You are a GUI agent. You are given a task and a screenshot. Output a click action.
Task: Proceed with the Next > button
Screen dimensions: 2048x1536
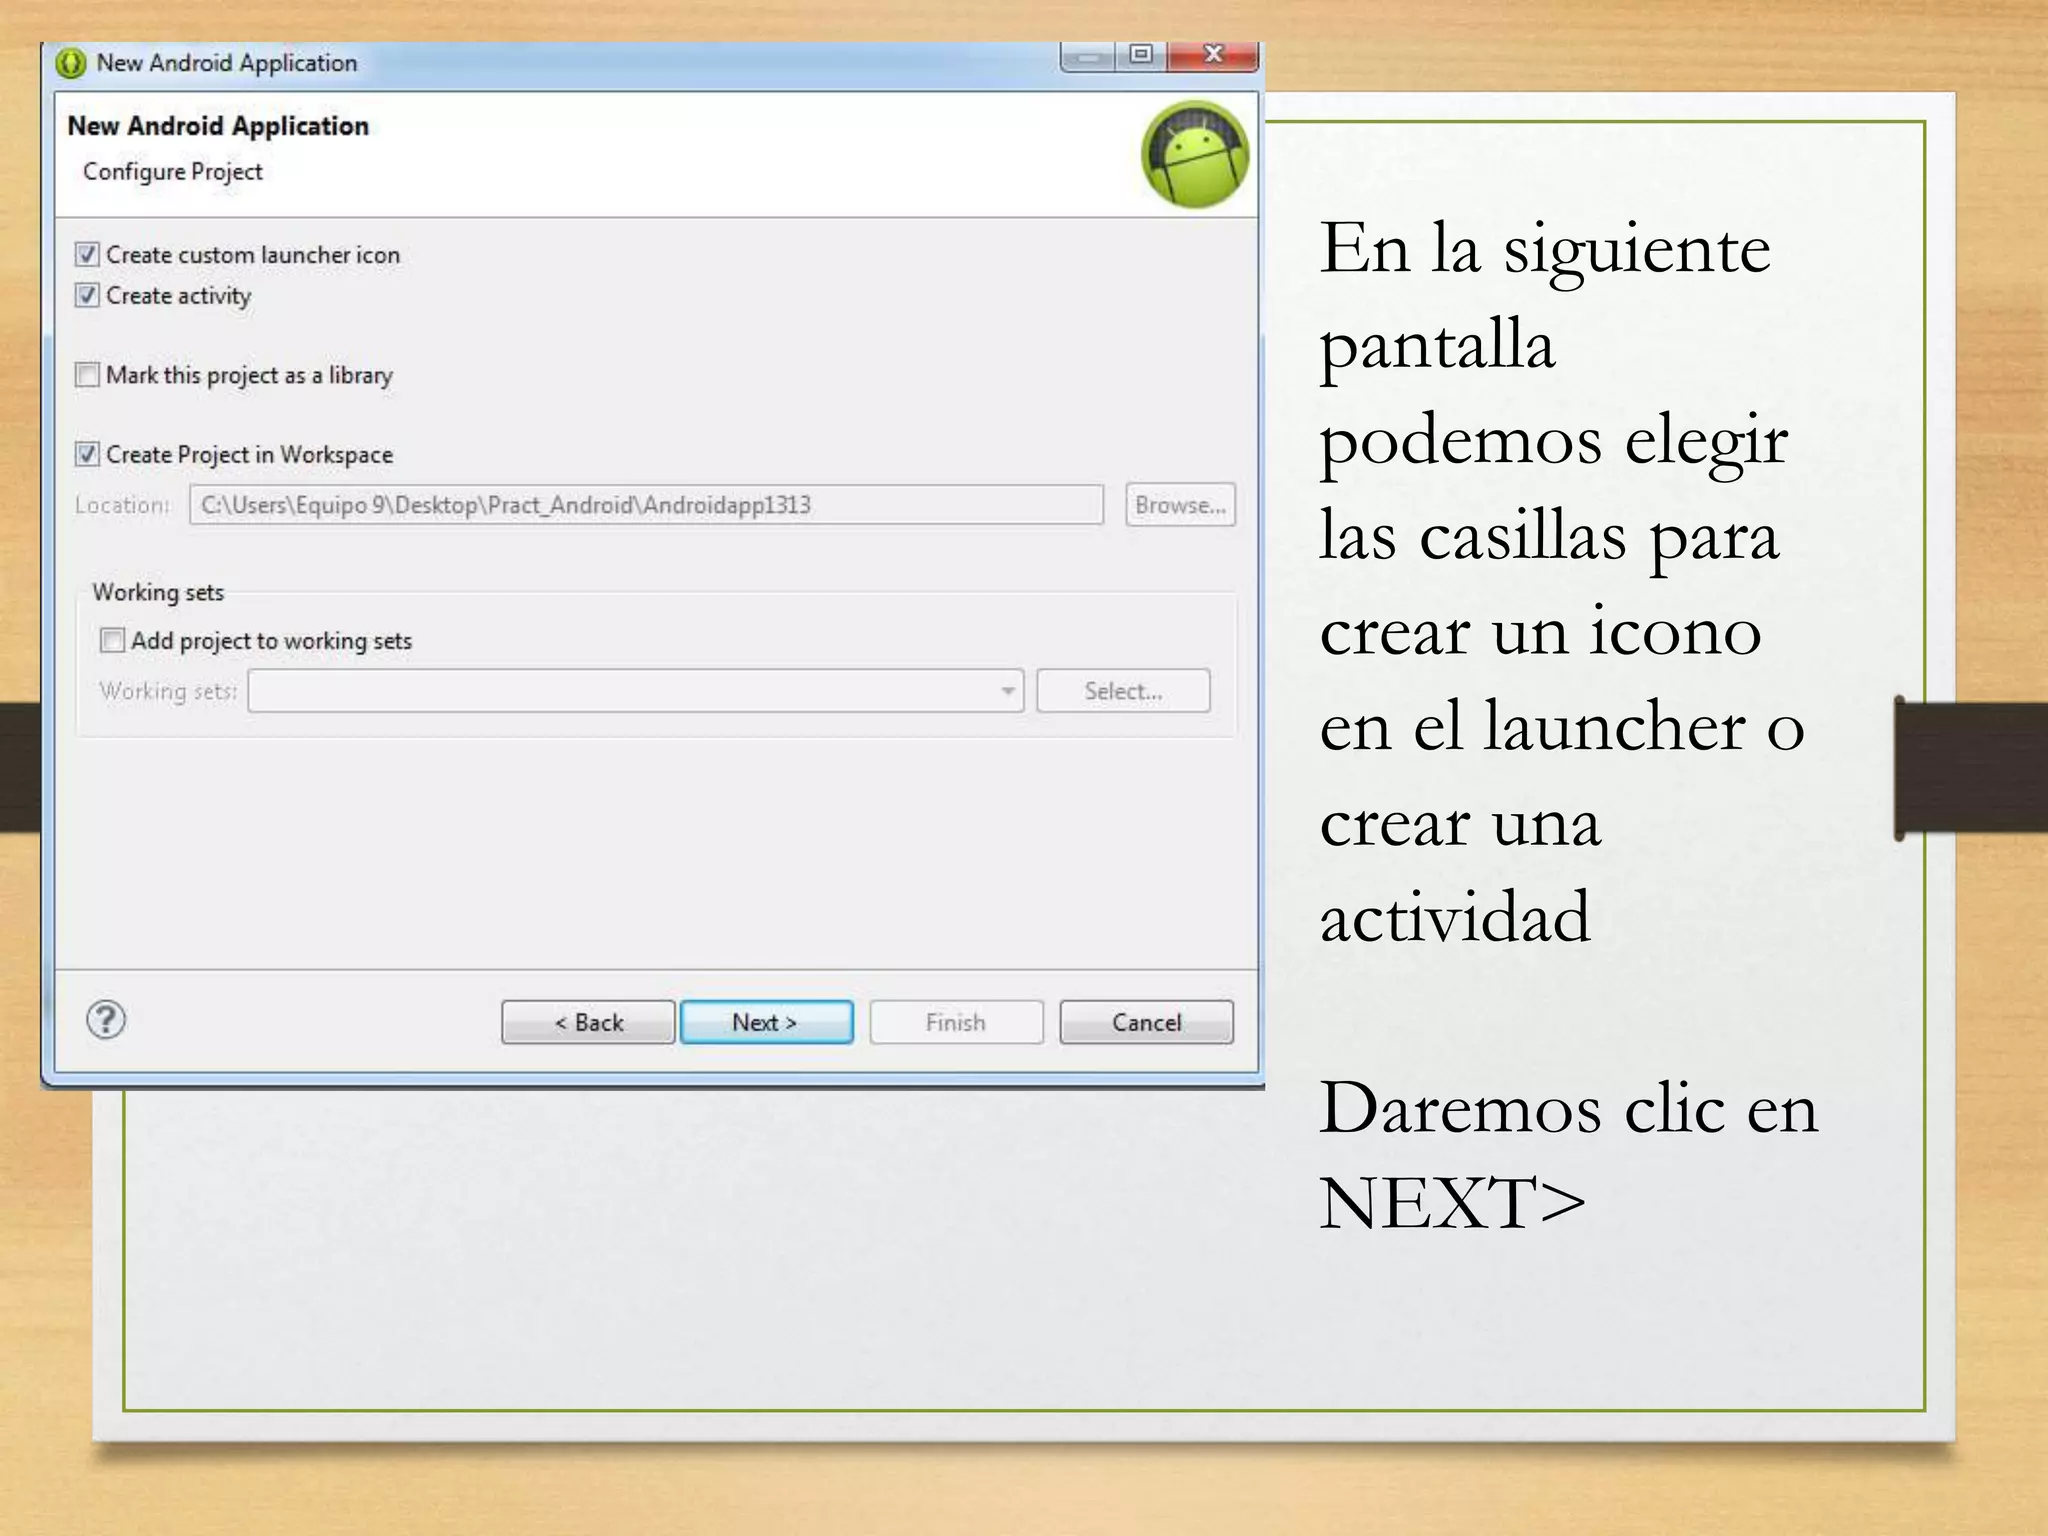(766, 1022)
